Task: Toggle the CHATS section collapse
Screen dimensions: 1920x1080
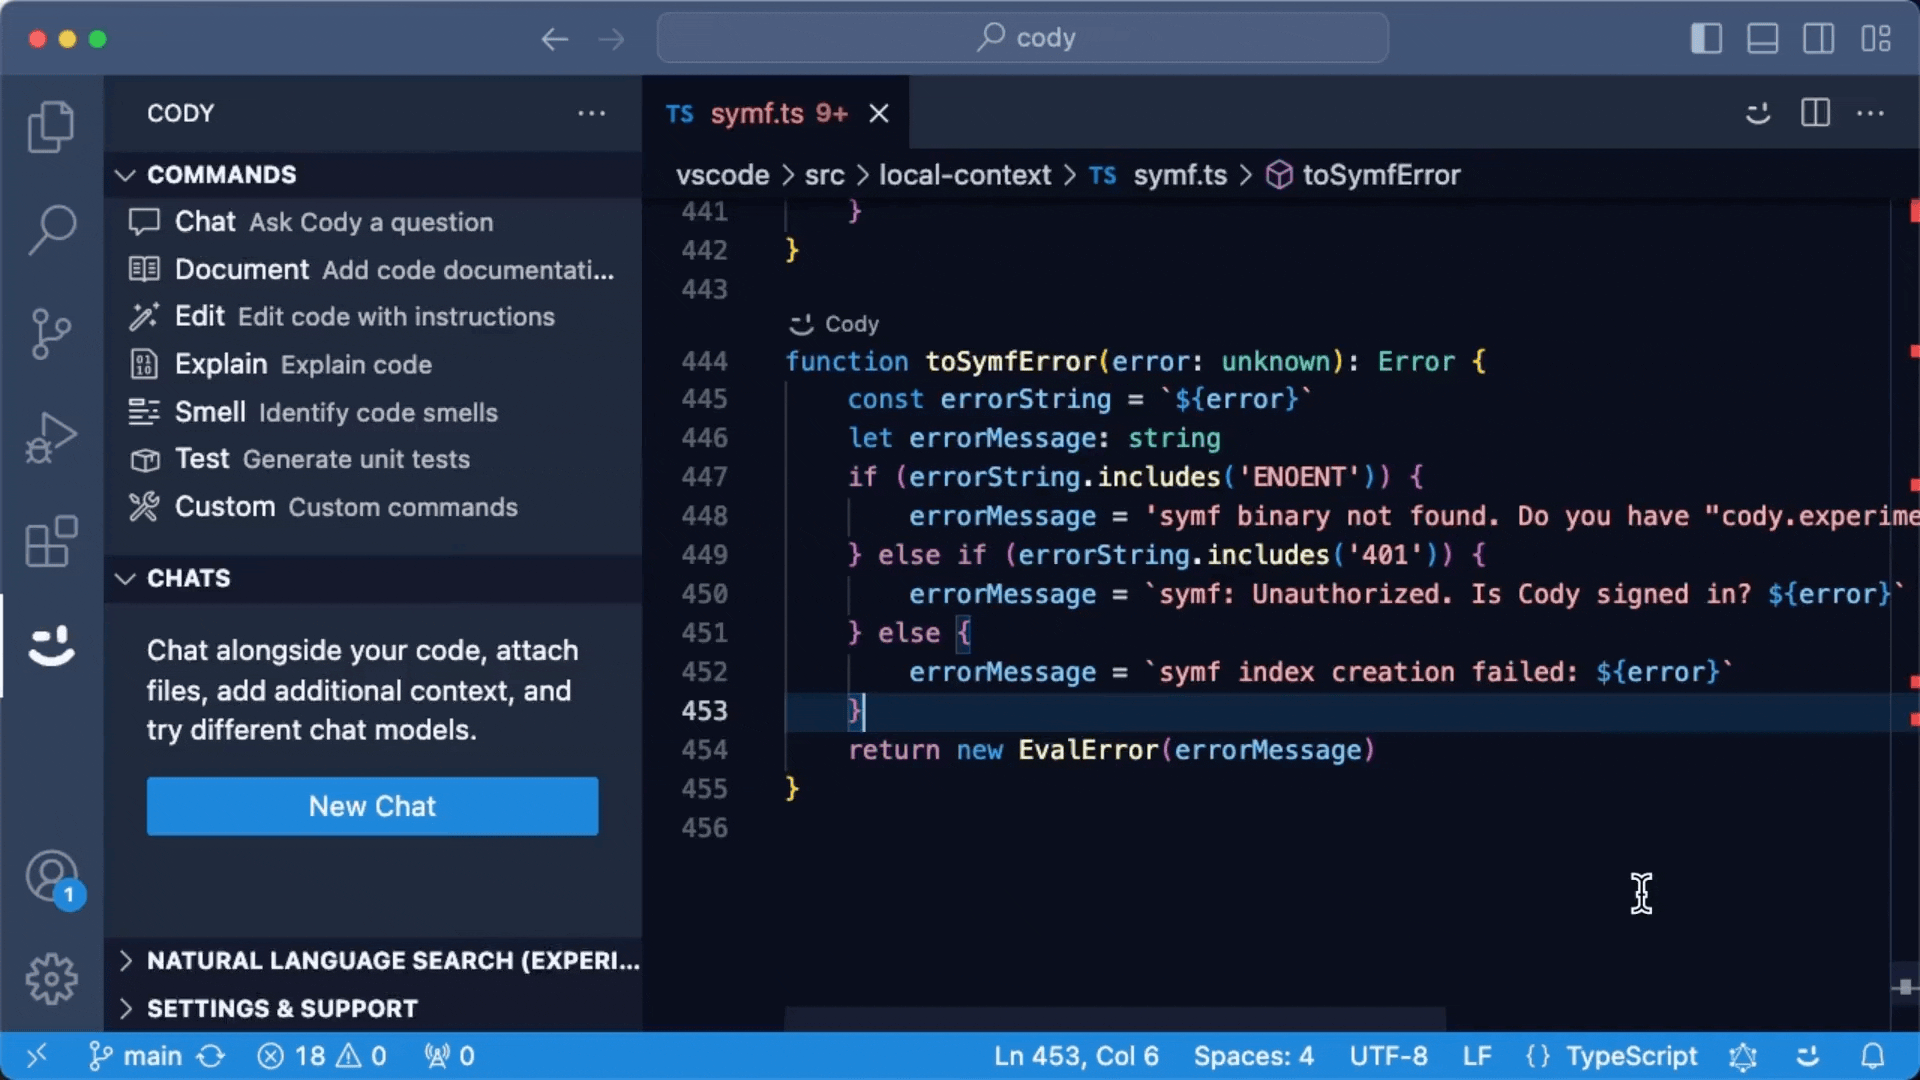Action: tap(124, 576)
